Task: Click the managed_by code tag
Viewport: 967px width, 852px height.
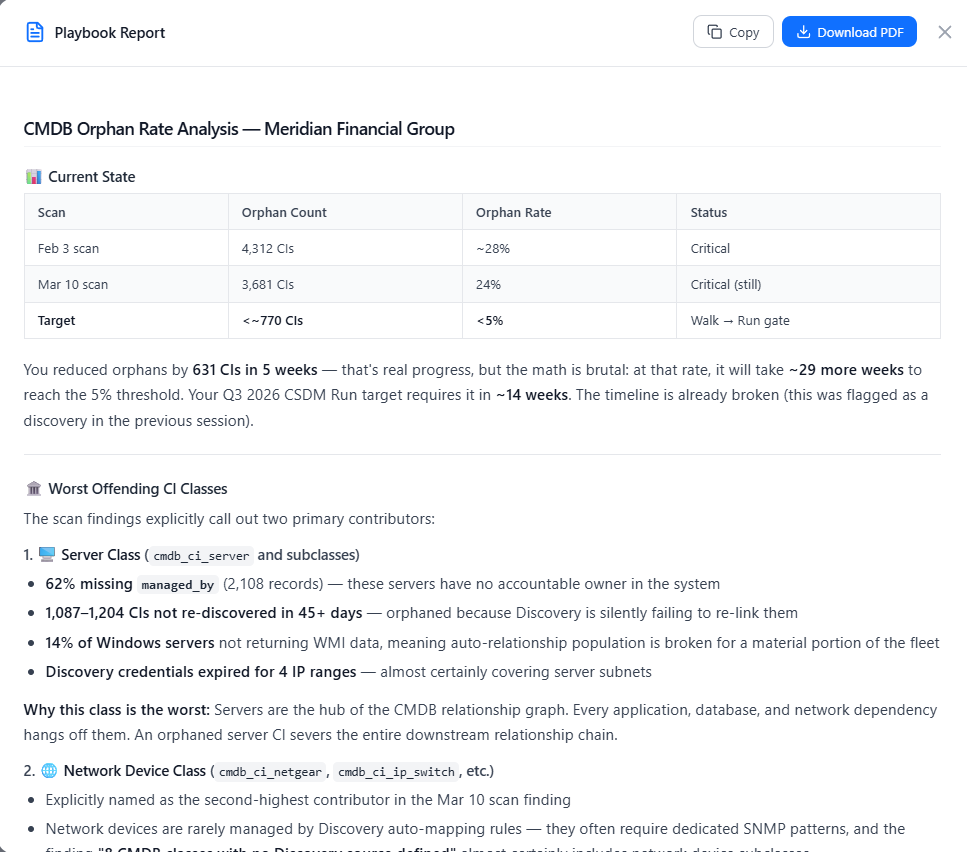Action: pyautogui.click(x=177, y=585)
